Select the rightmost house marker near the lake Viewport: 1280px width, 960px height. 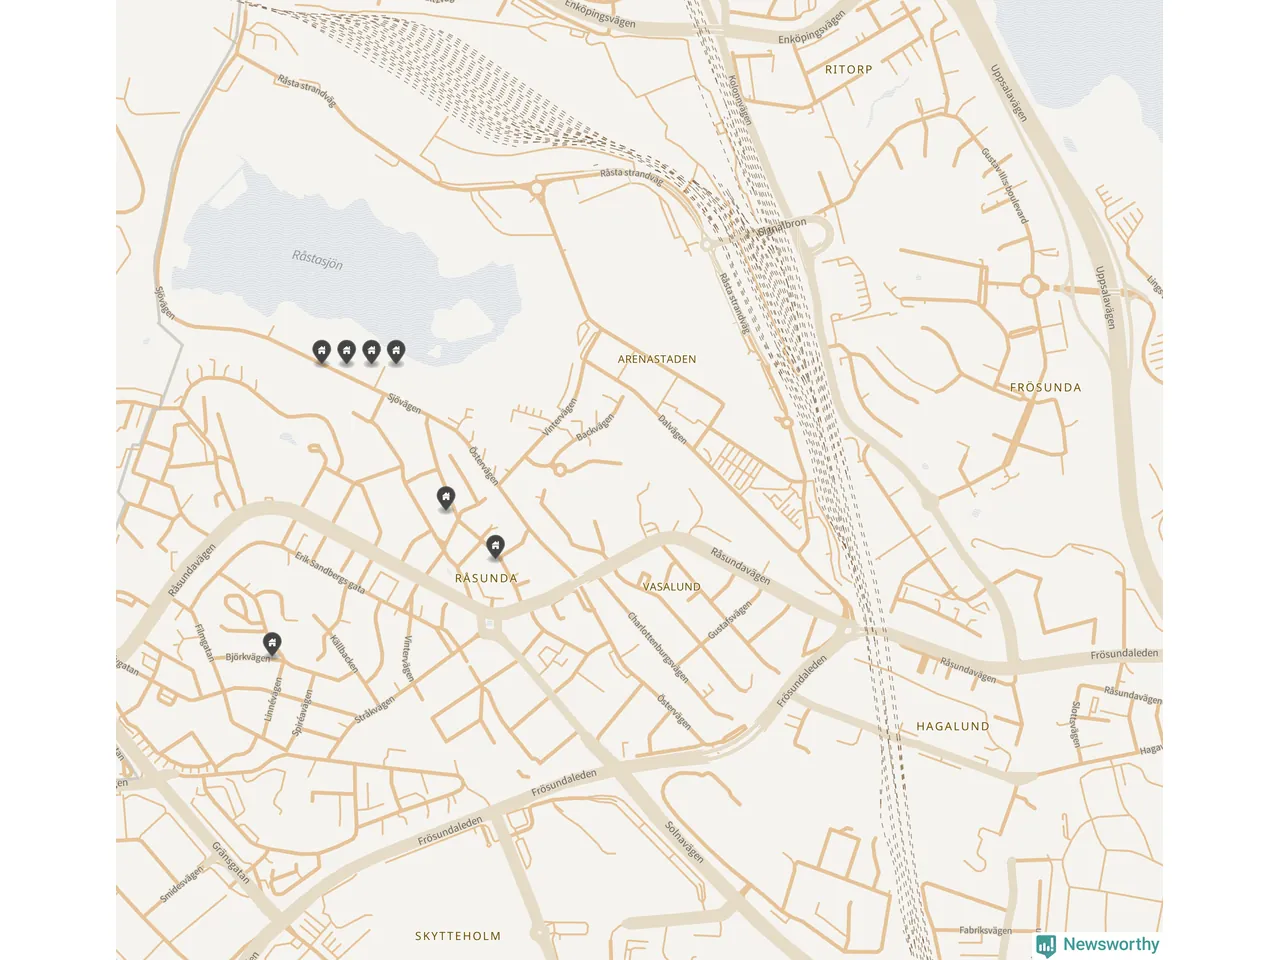(x=396, y=351)
